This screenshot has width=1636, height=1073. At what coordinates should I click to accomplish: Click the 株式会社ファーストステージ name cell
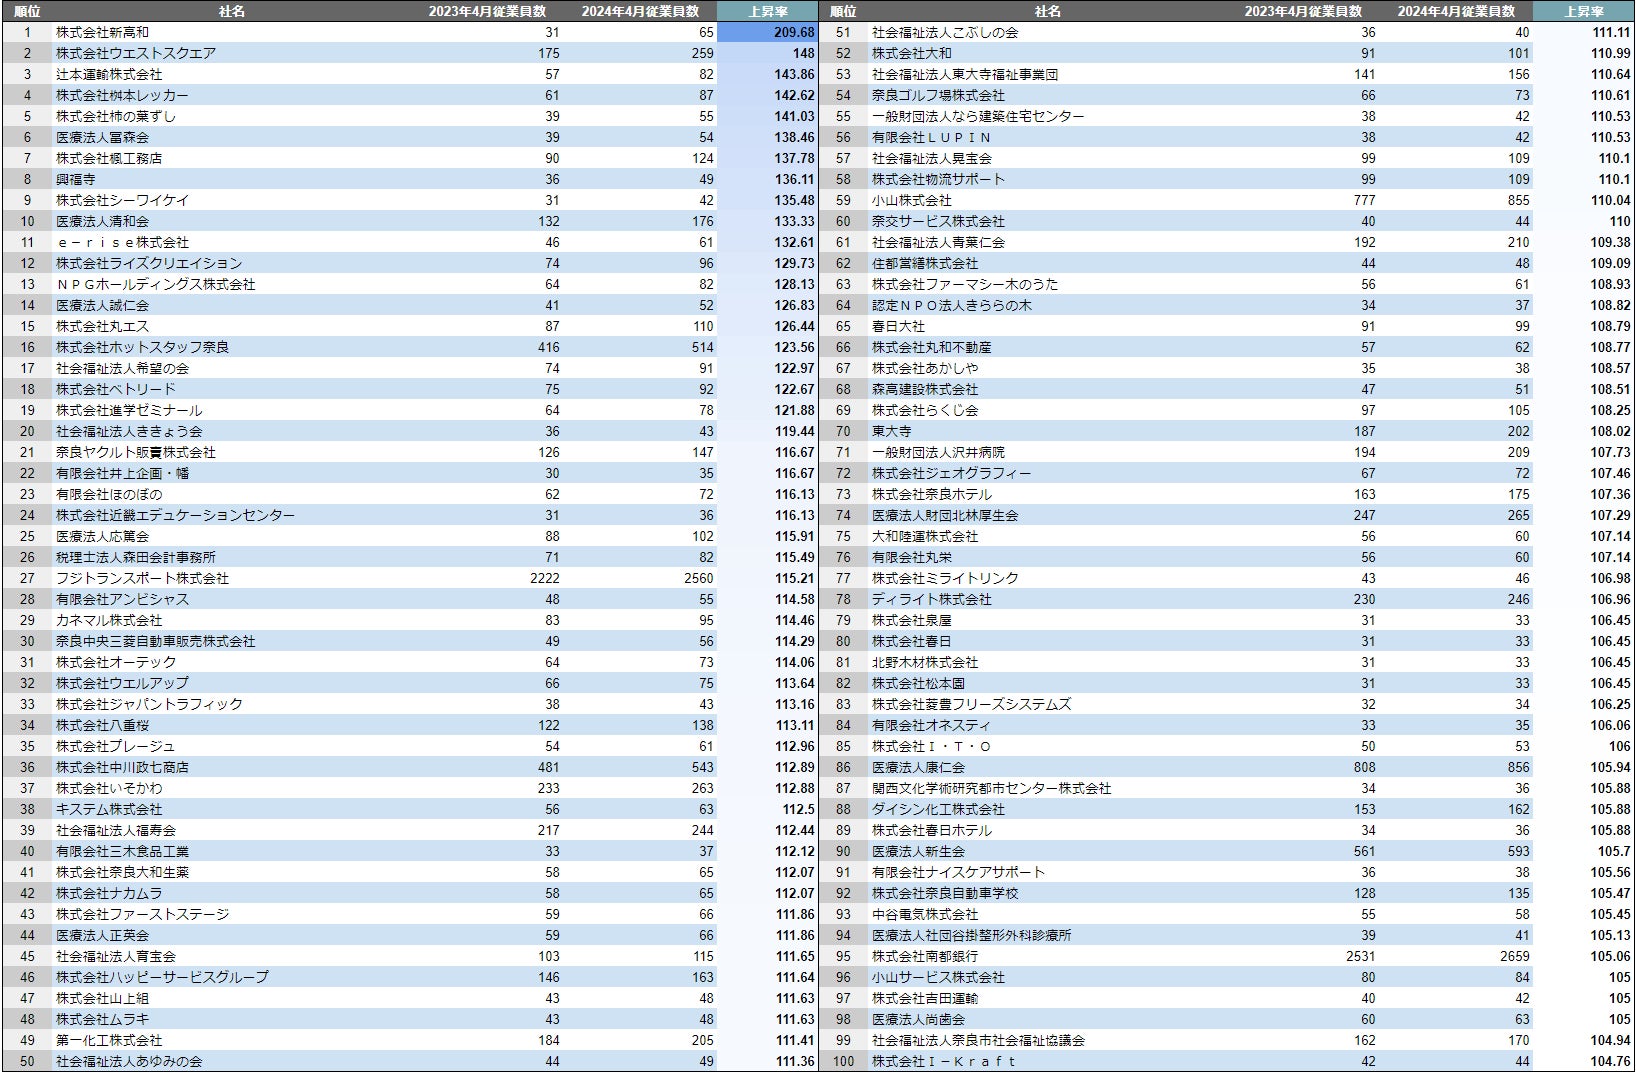[142, 914]
